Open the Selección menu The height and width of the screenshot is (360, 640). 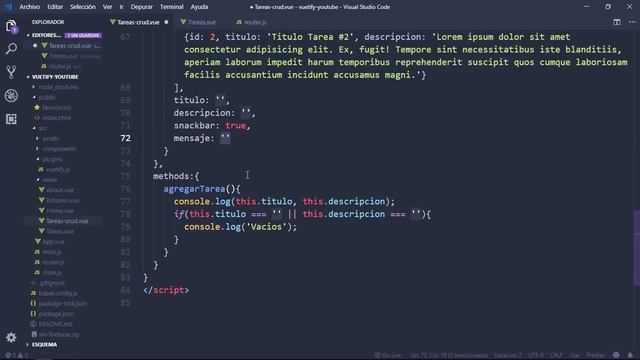pos(82,7)
